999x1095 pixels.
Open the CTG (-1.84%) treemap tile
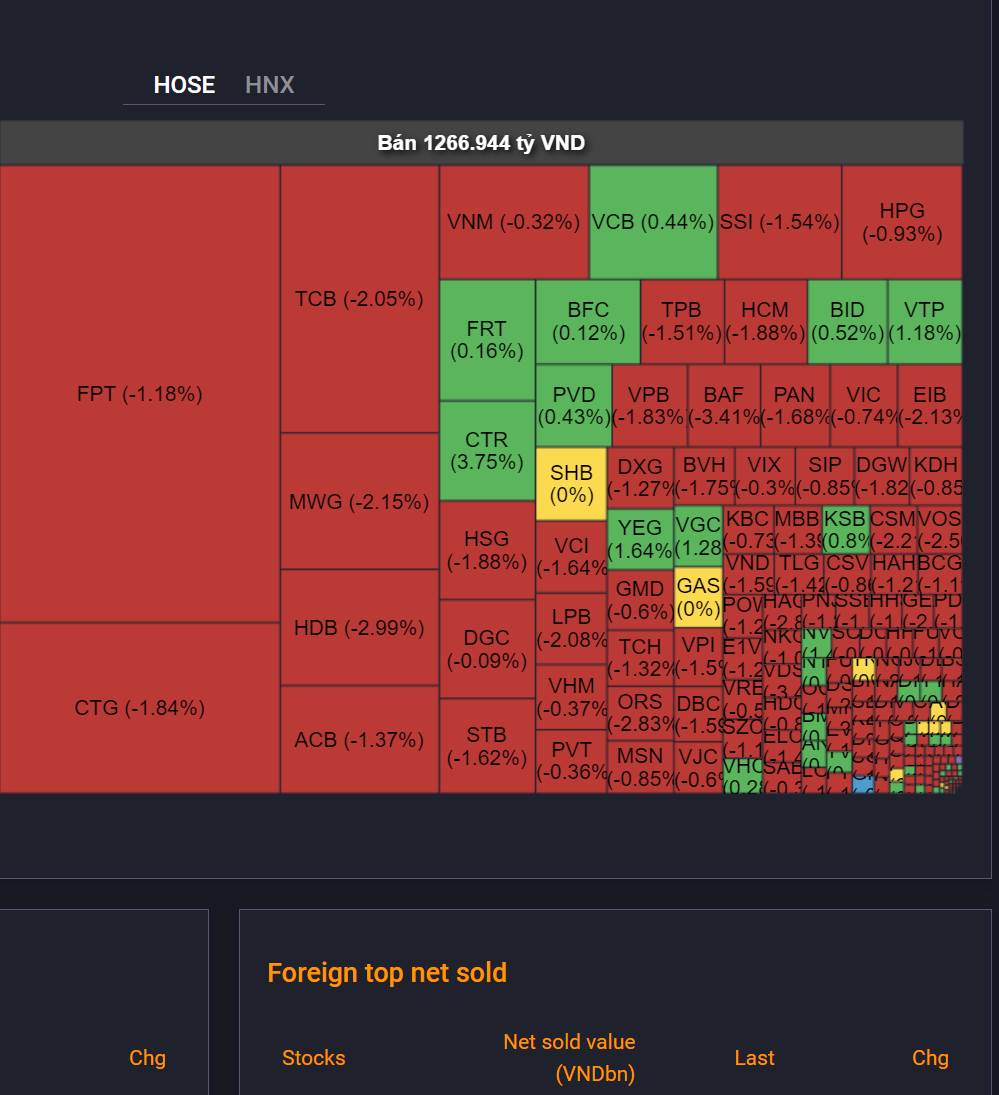tap(139, 708)
